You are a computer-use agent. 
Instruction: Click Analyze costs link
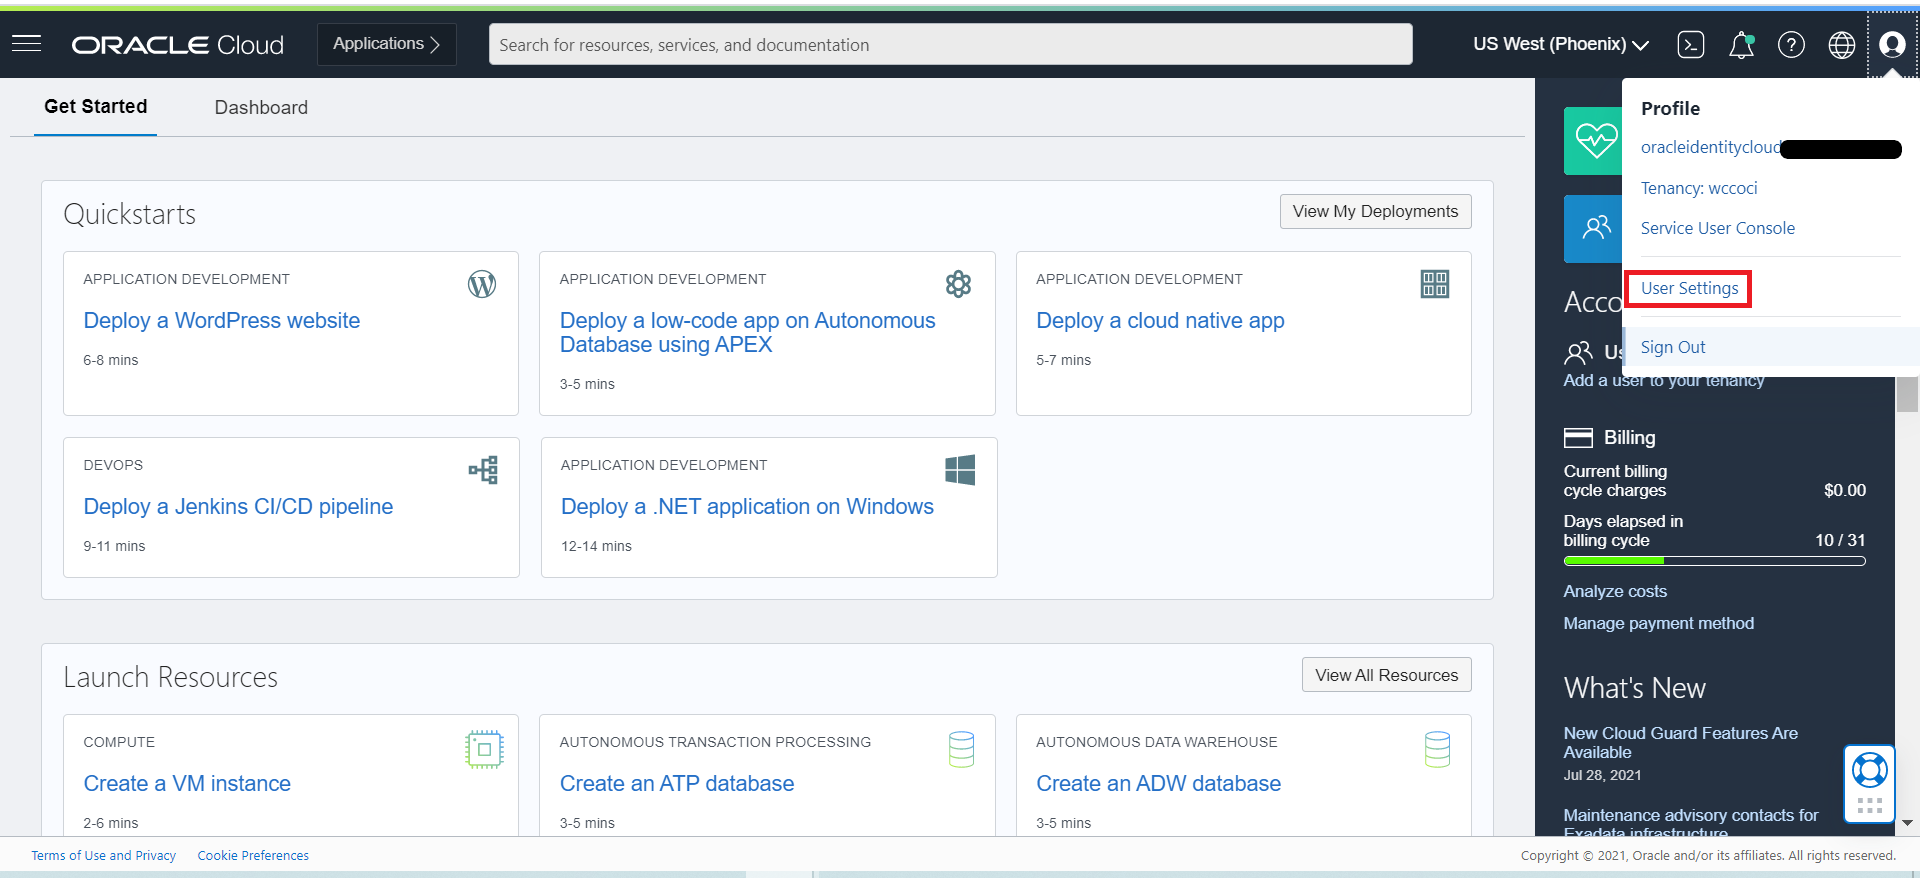tap(1615, 591)
